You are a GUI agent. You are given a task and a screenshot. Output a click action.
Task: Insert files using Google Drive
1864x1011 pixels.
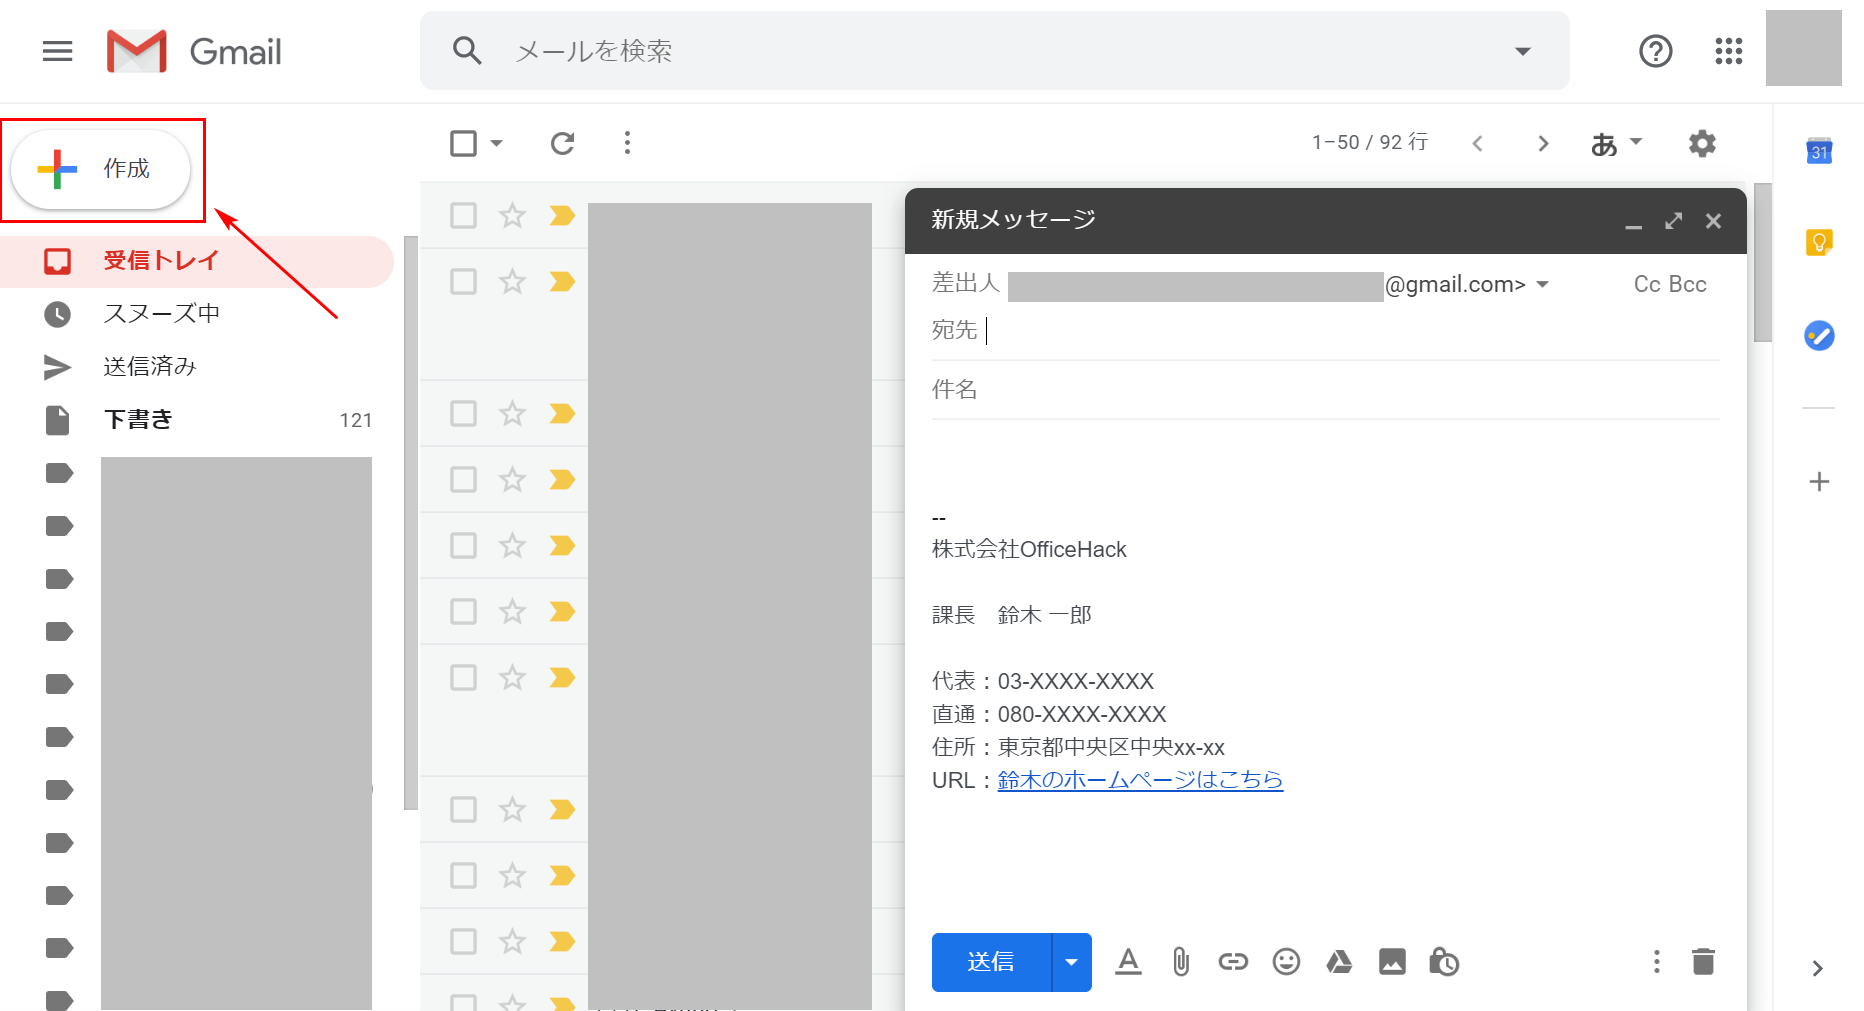tap(1339, 962)
